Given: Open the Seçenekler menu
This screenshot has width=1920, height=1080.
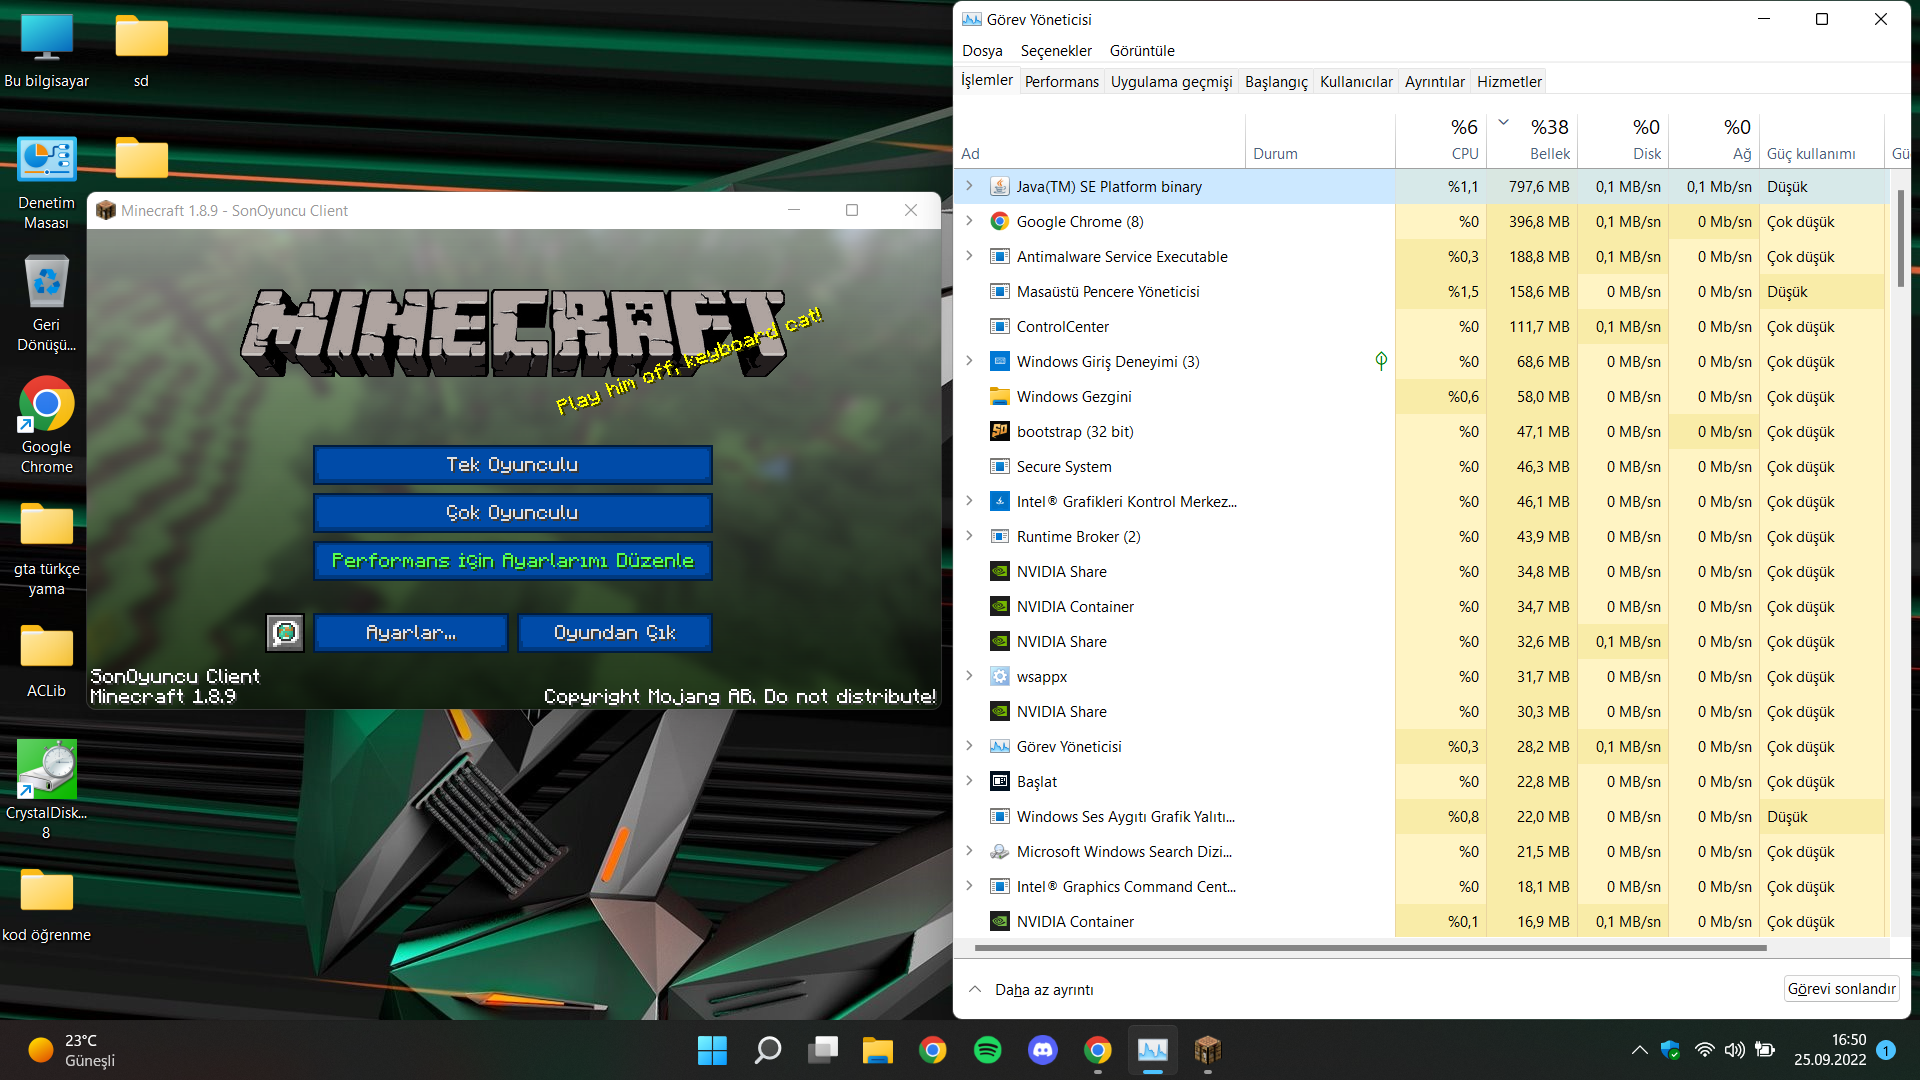Looking at the screenshot, I should click(1055, 51).
